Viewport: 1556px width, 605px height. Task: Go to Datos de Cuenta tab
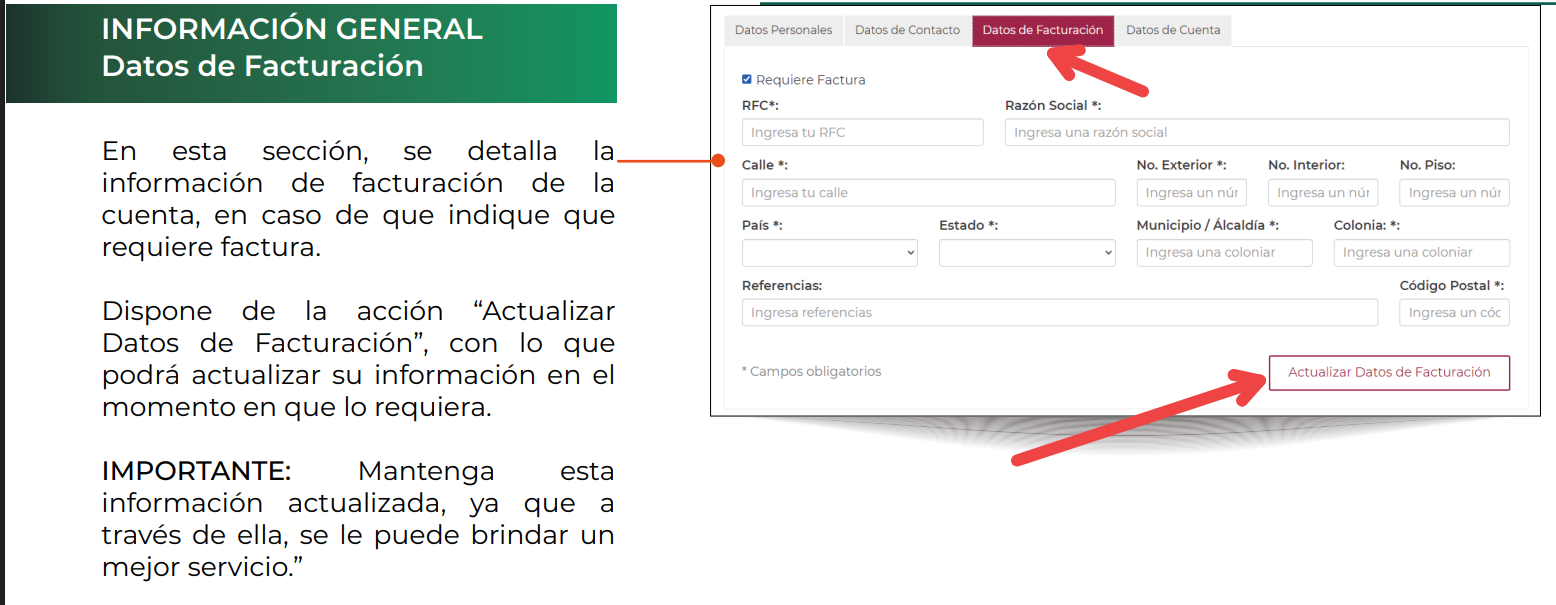(x=1173, y=30)
